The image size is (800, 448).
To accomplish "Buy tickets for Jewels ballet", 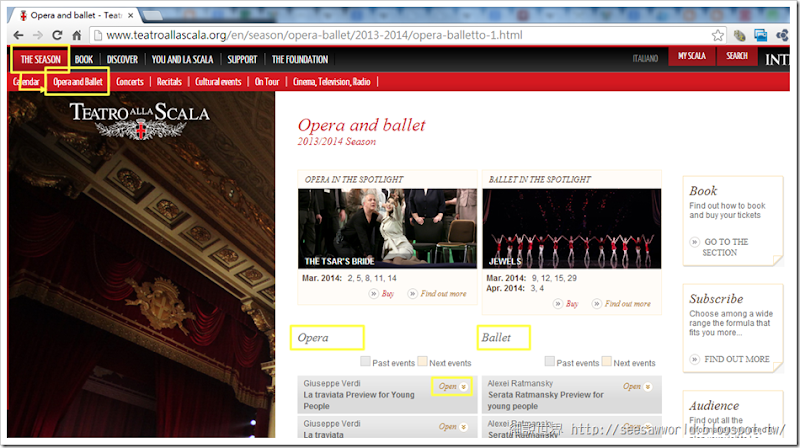I will [x=572, y=304].
